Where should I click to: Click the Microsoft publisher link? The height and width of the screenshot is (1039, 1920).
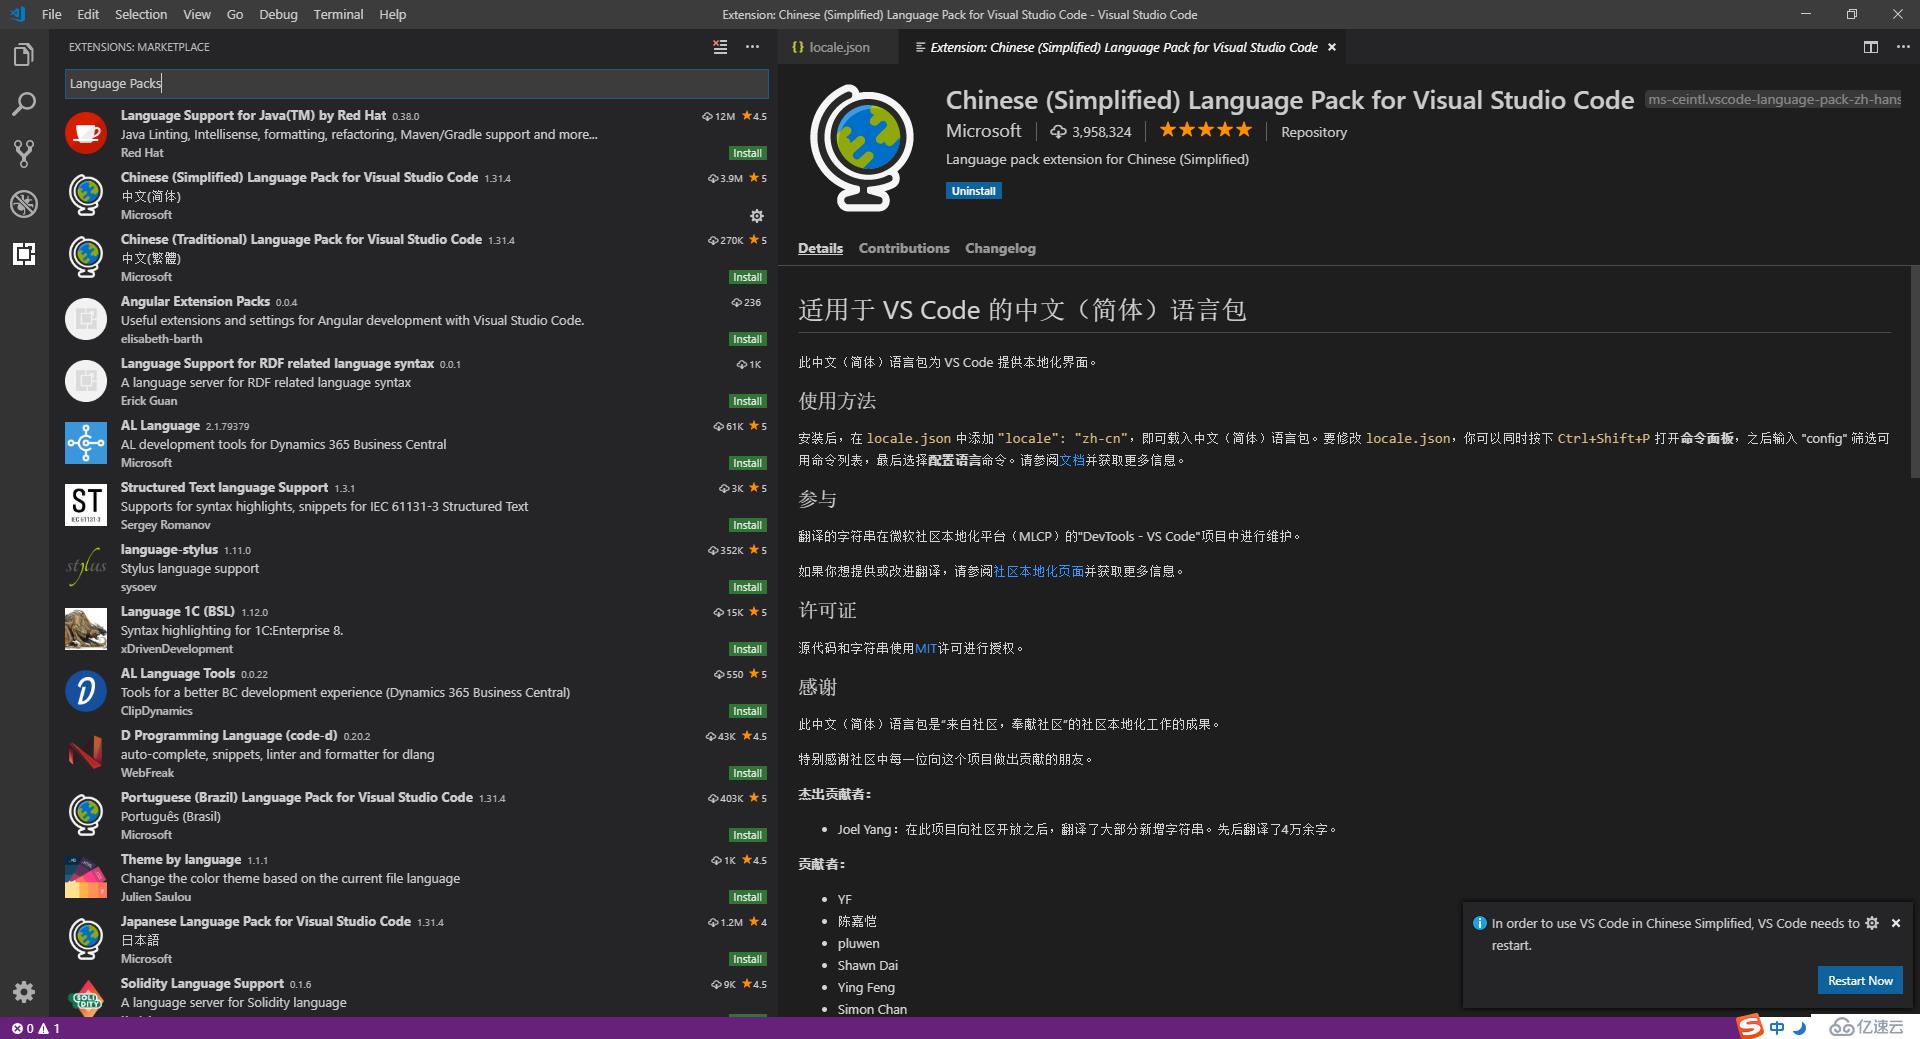[x=984, y=131]
